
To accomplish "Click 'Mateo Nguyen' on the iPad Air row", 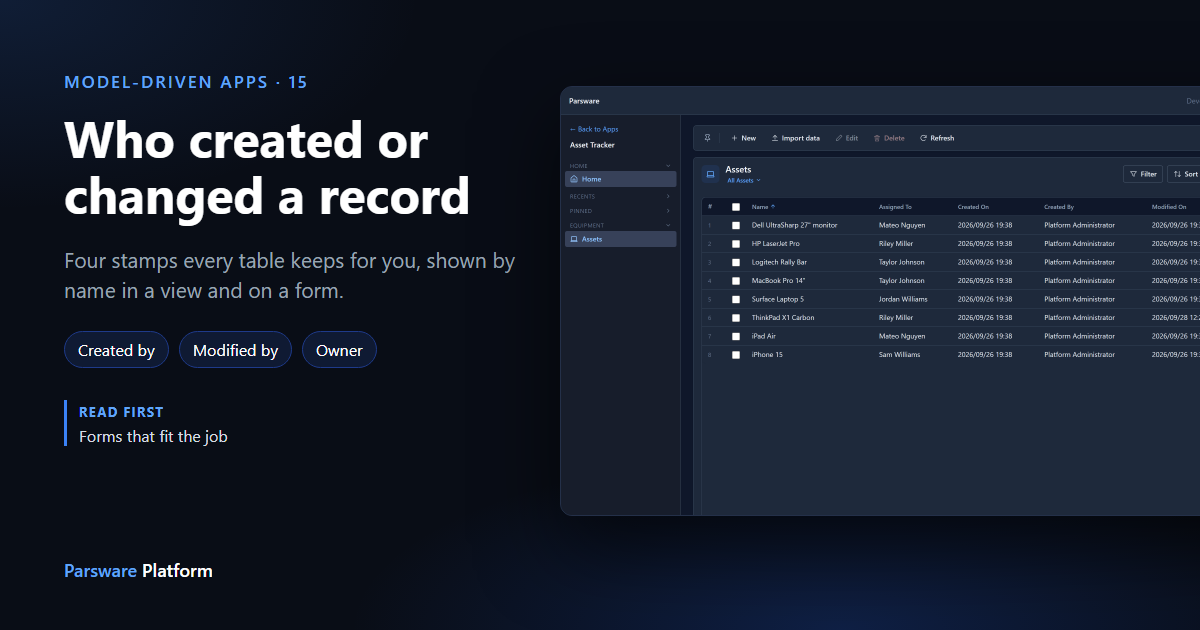I will [x=902, y=336].
